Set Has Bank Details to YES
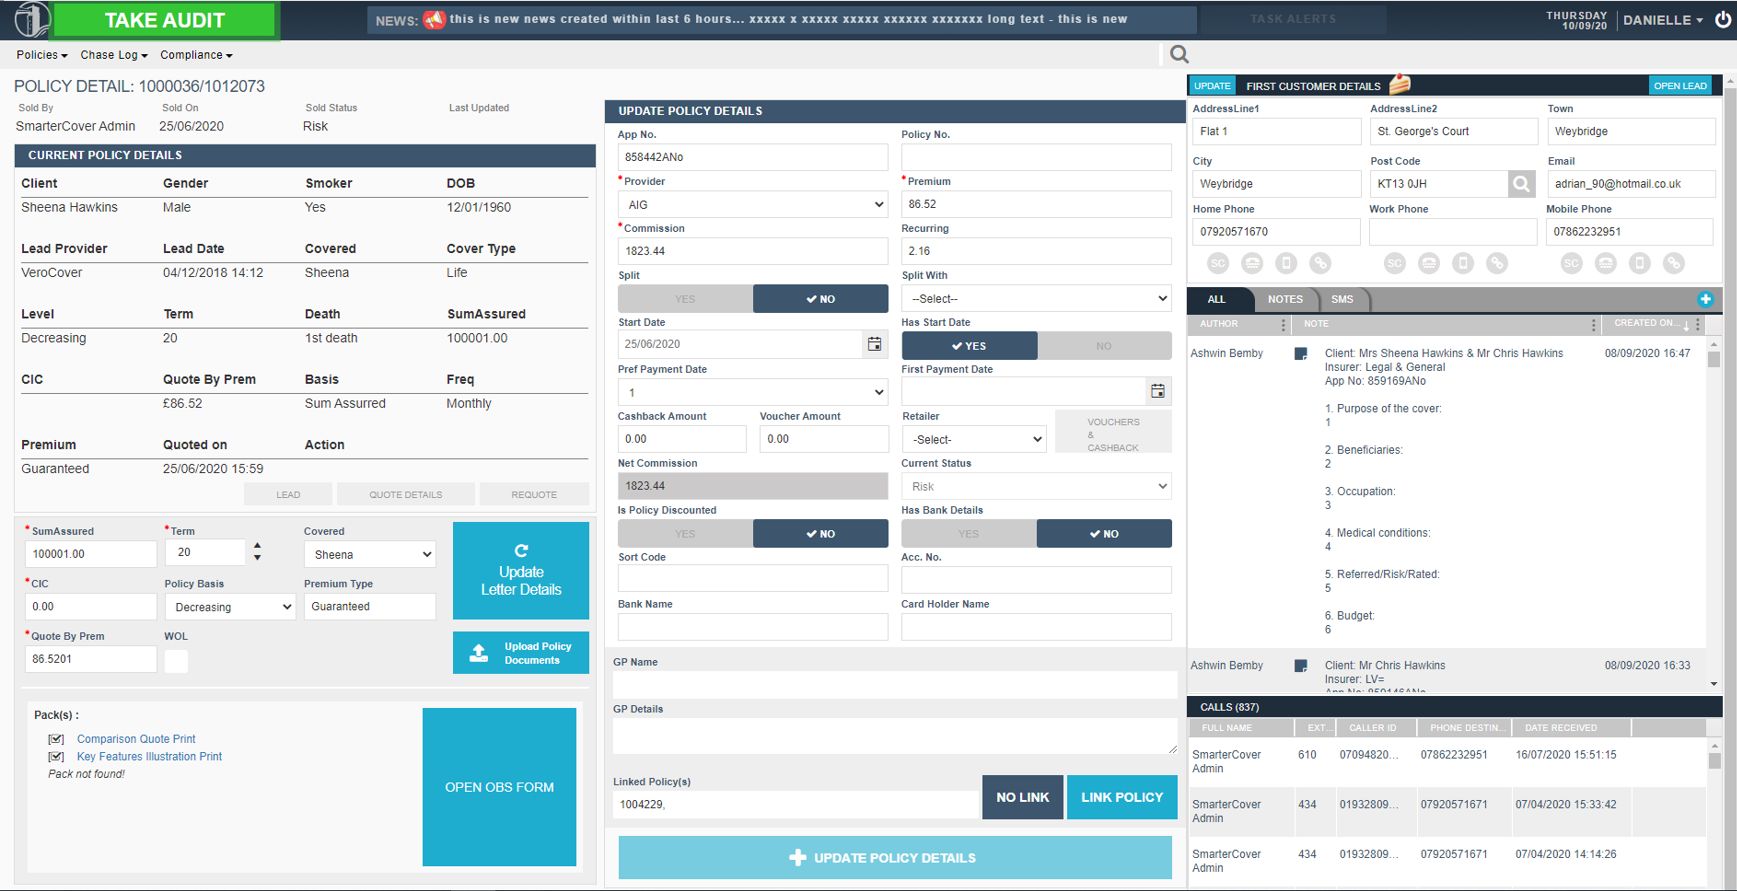Screen dimensions: 1737x891 pyautogui.click(x=968, y=534)
